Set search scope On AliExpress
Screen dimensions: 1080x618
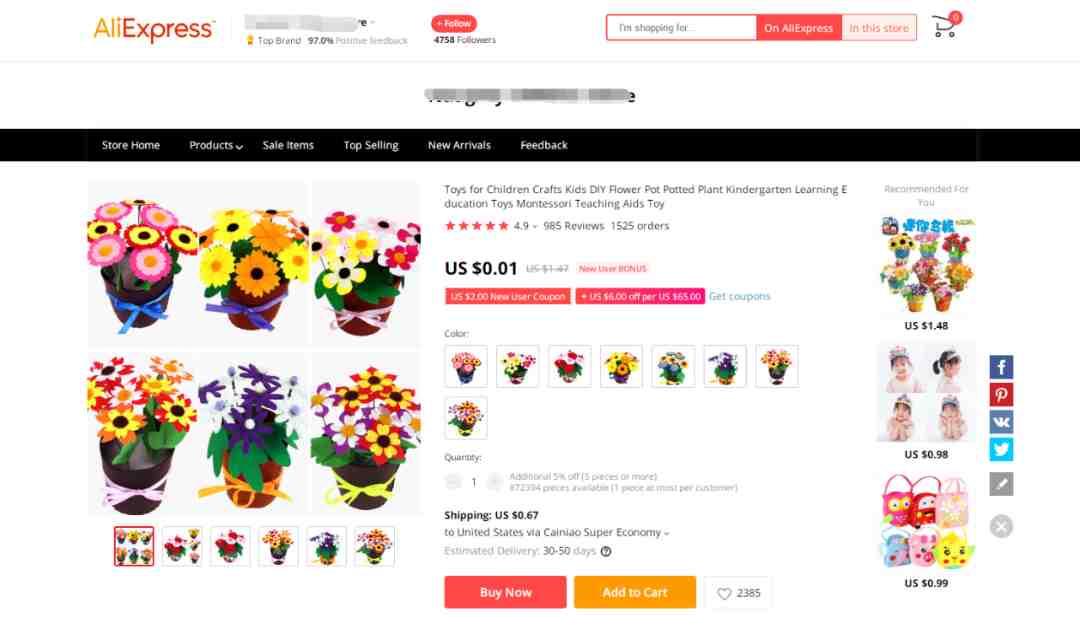[798, 28]
